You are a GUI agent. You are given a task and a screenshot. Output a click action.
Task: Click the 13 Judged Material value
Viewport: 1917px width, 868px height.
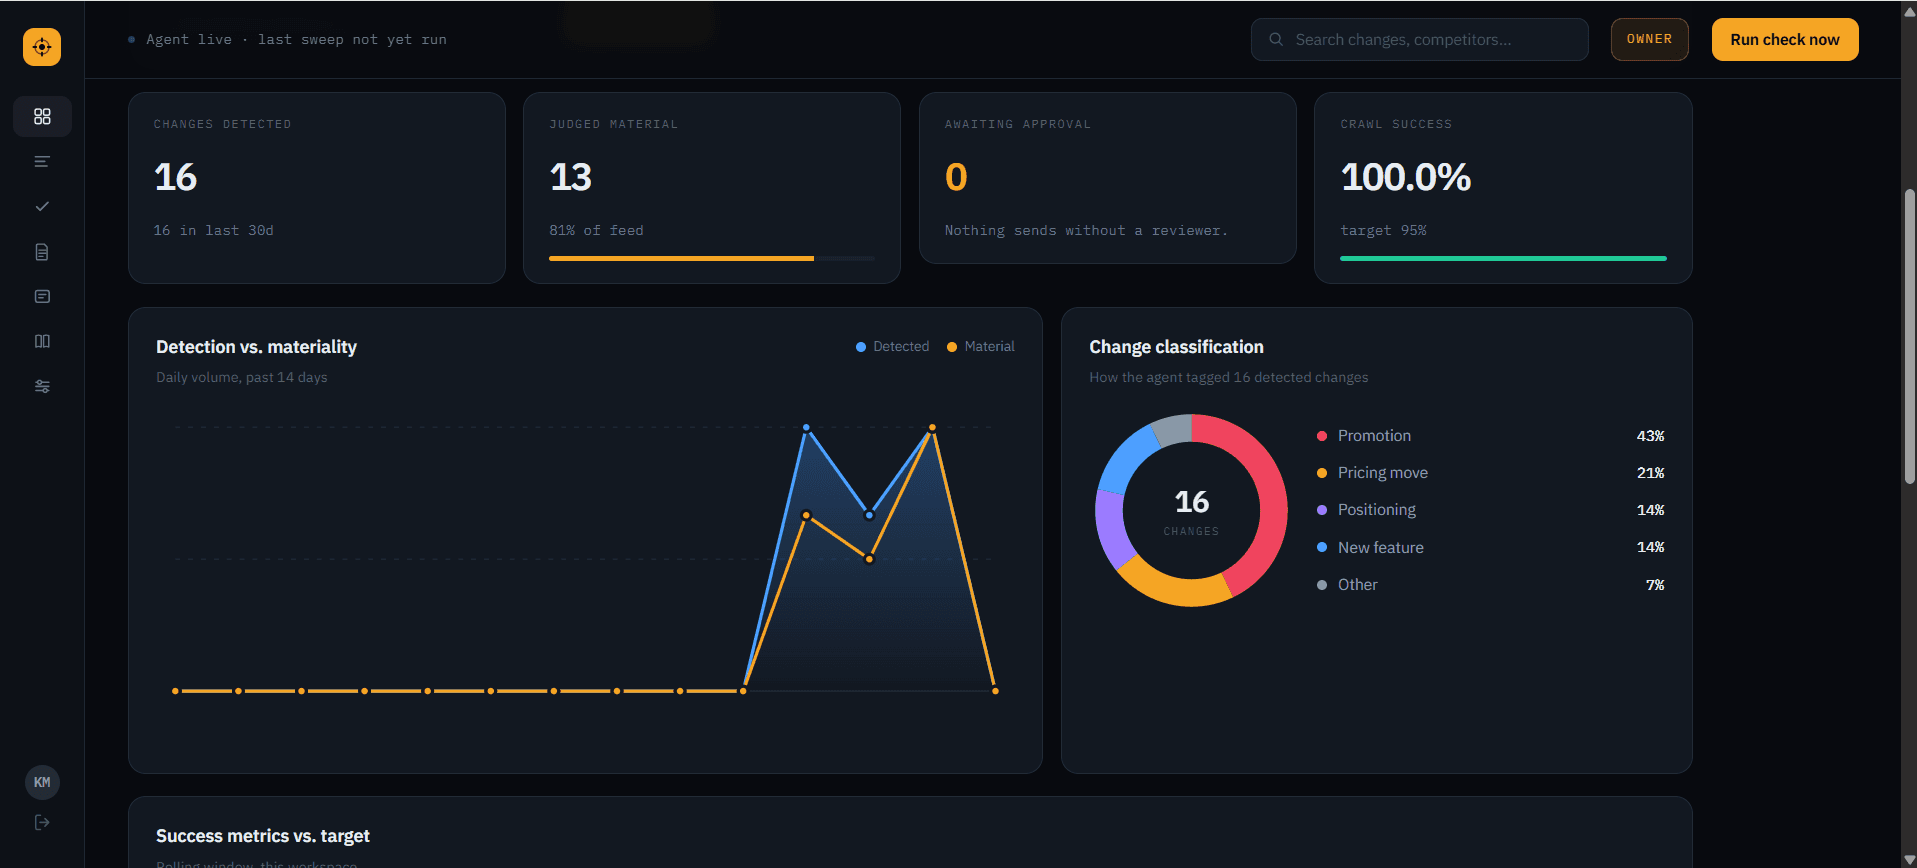tap(571, 178)
